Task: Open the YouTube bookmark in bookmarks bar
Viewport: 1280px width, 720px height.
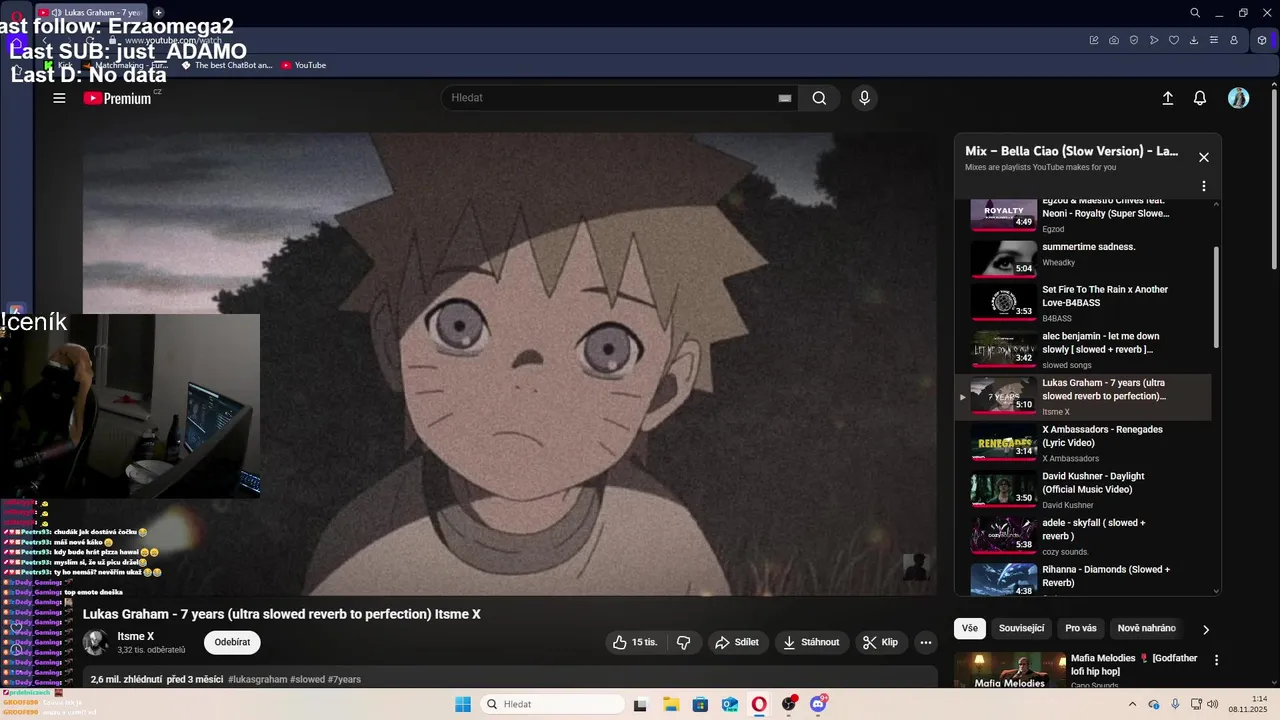Action: click(304, 65)
